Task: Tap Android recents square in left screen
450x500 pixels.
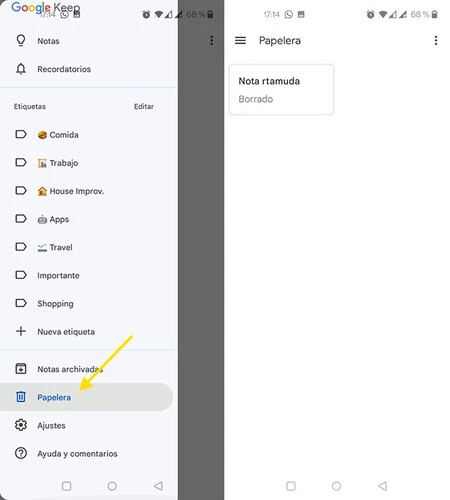Action: (66, 486)
